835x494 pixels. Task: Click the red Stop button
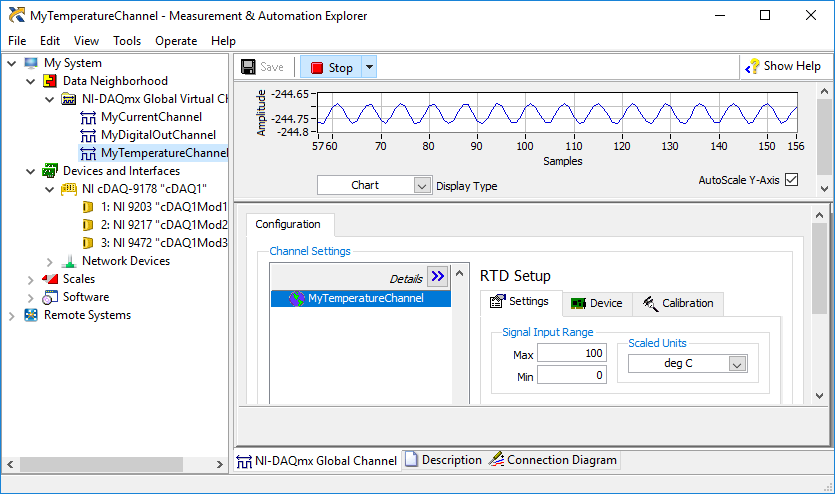[x=331, y=68]
